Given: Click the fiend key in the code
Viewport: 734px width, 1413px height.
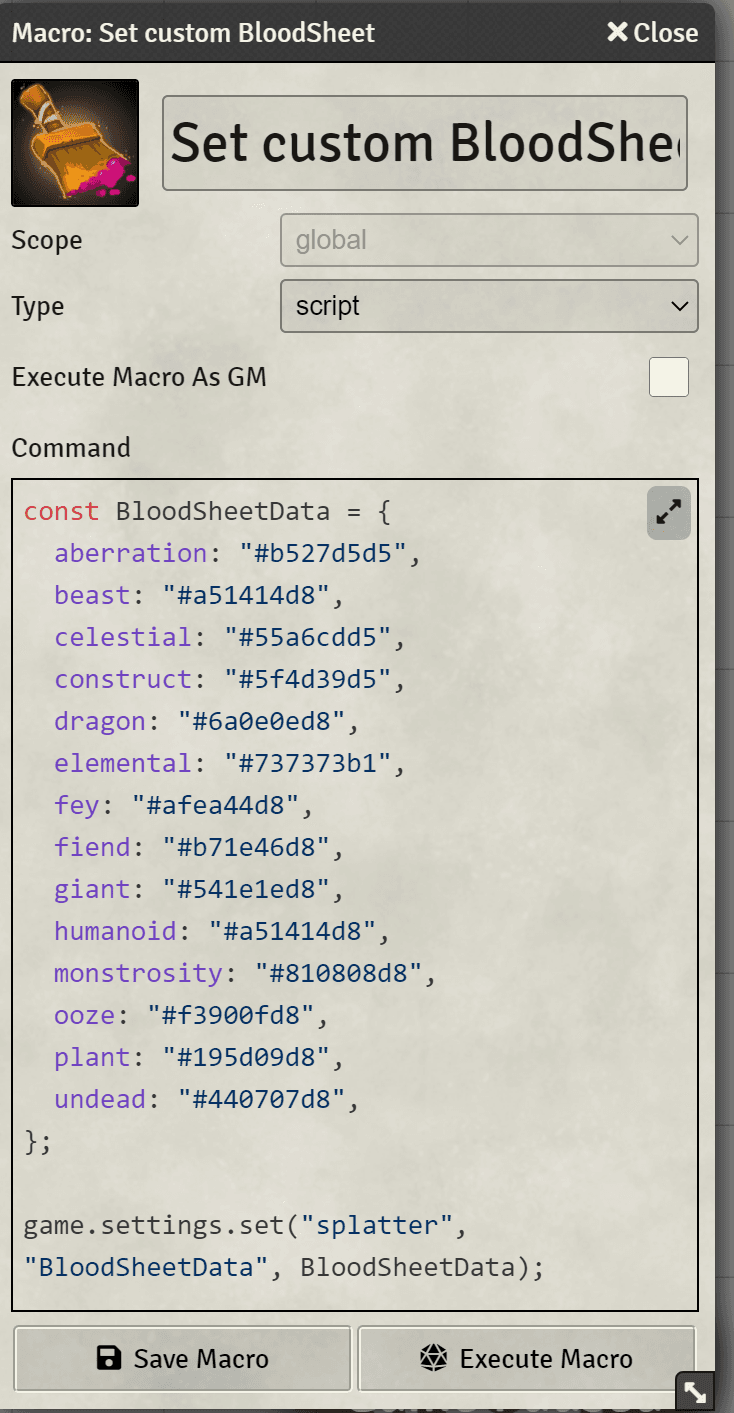Looking at the screenshot, I should tap(93, 847).
